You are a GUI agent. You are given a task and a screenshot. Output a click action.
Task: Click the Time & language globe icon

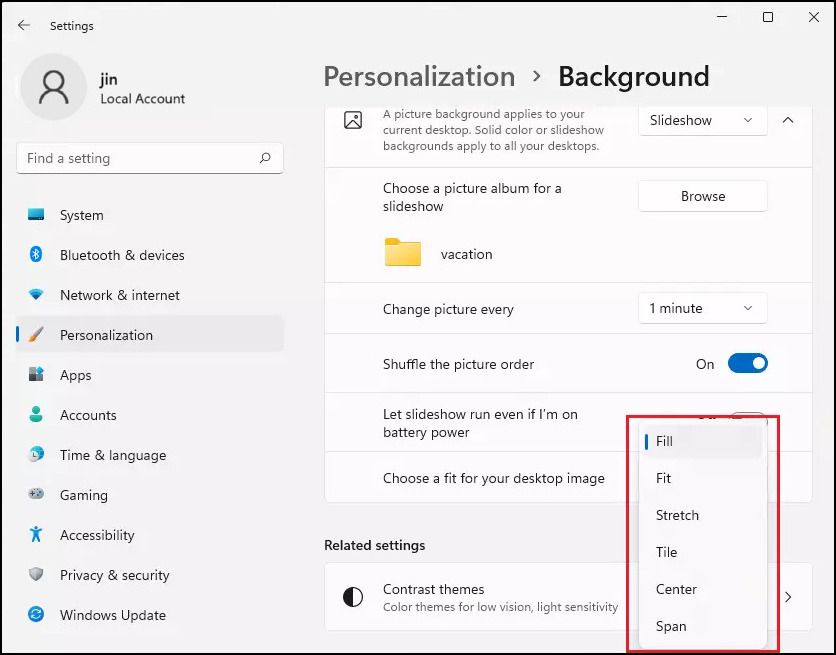click(x=36, y=454)
